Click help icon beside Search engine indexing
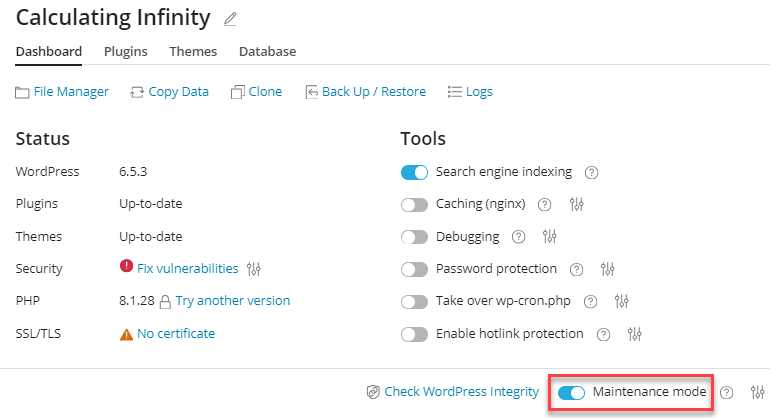This screenshot has height=418, width=777. pos(591,172)
